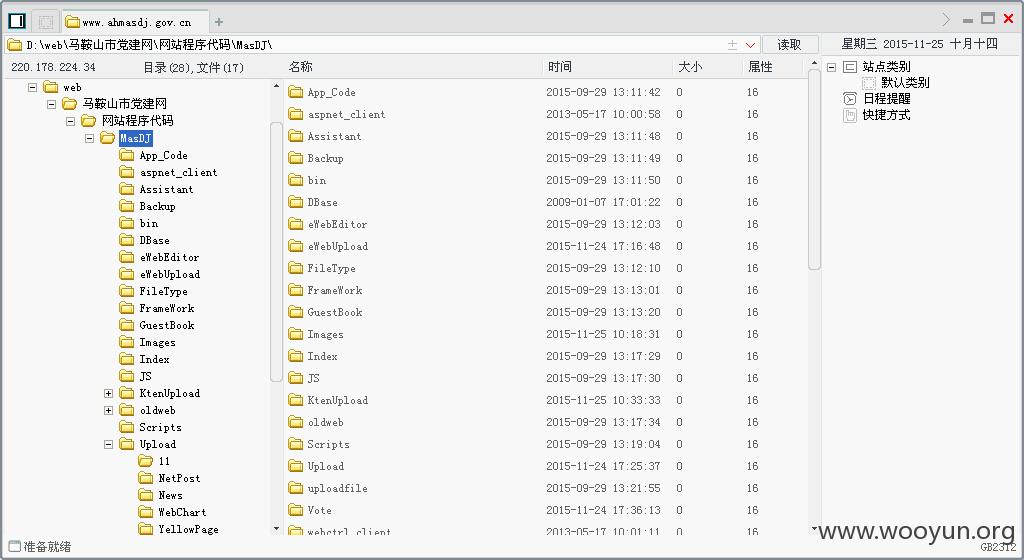Viewport: 1024px width, 560px height.
Task: Open 默认类别 in the site category panel
Action: tap(904, 83)
